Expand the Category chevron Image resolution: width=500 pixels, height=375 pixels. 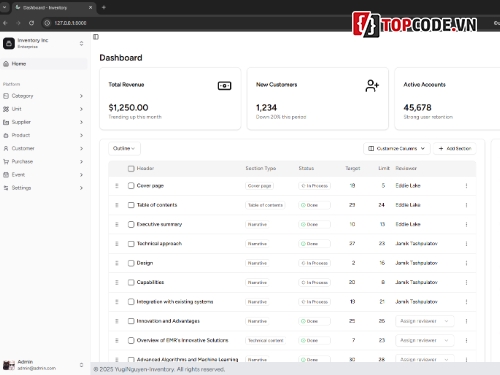click(81, 96)
